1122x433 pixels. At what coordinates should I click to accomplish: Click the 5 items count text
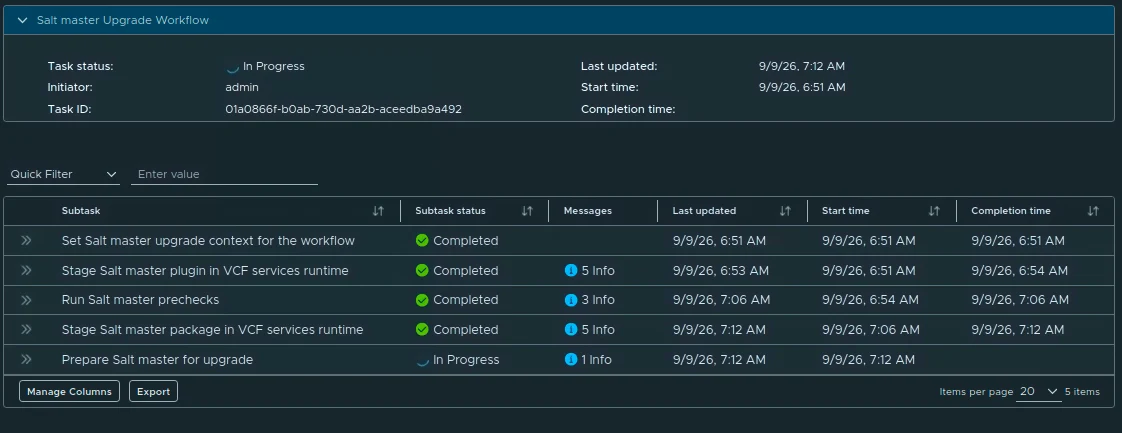coord(1082,391)
